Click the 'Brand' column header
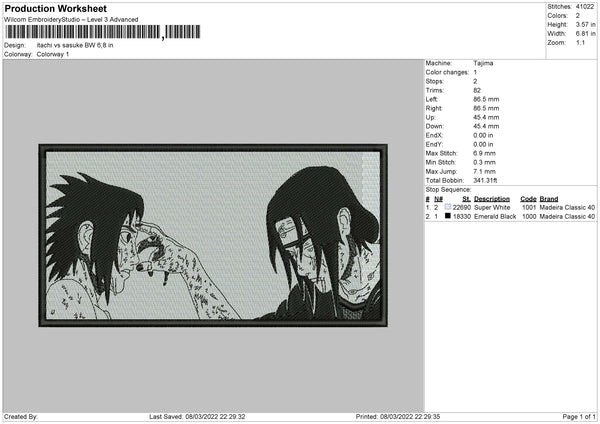The height and width of the screenshot is (424, 600). pos(549,199)
